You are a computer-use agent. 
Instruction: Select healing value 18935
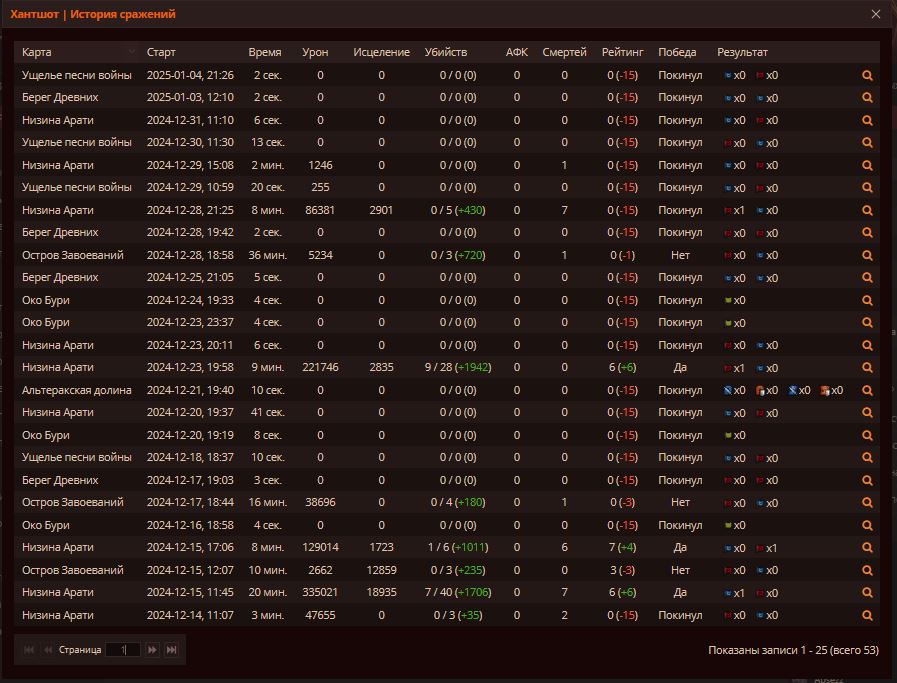tap(382, 592)
